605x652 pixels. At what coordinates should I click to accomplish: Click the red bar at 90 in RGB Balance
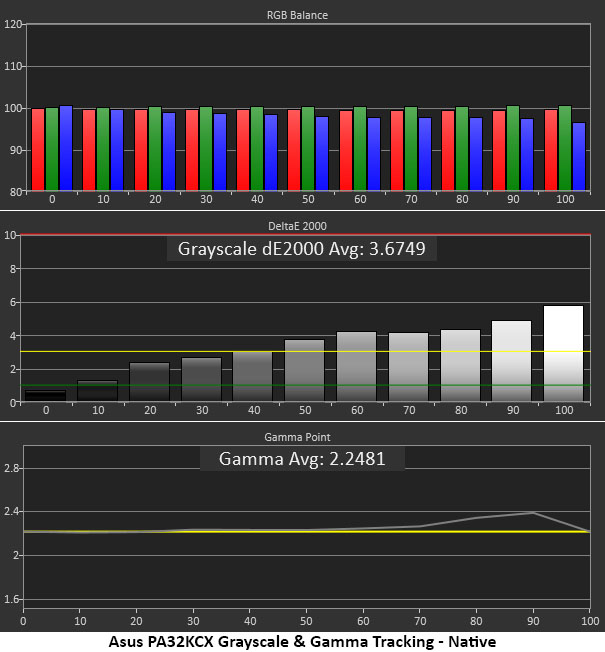(x=499, y=151)
